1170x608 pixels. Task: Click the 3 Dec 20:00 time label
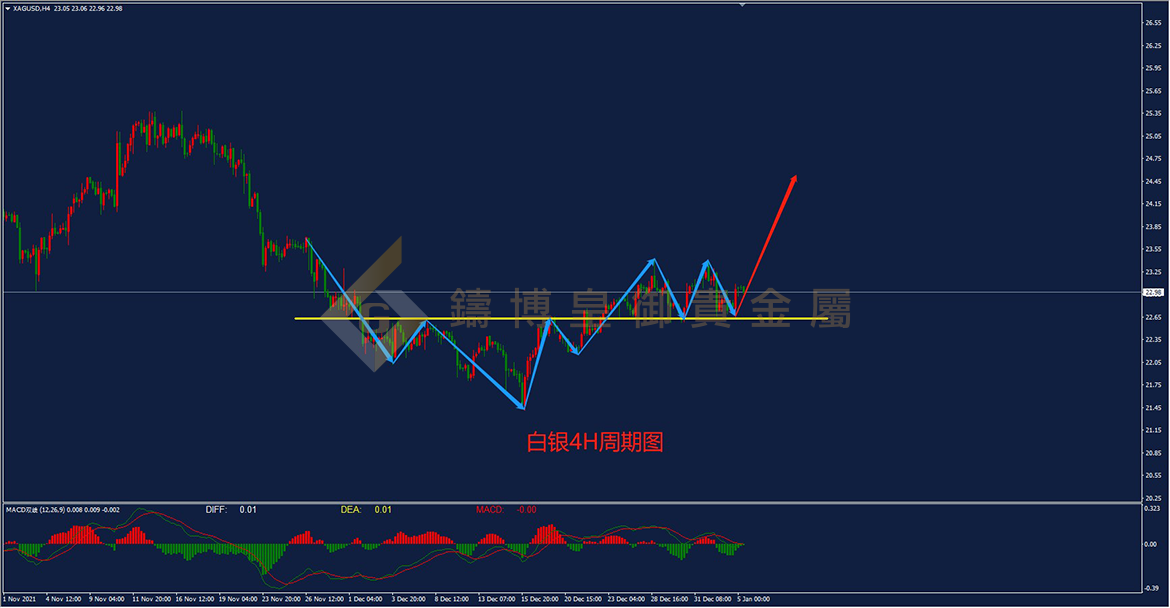pyautogui.click(x=408, y=599)
